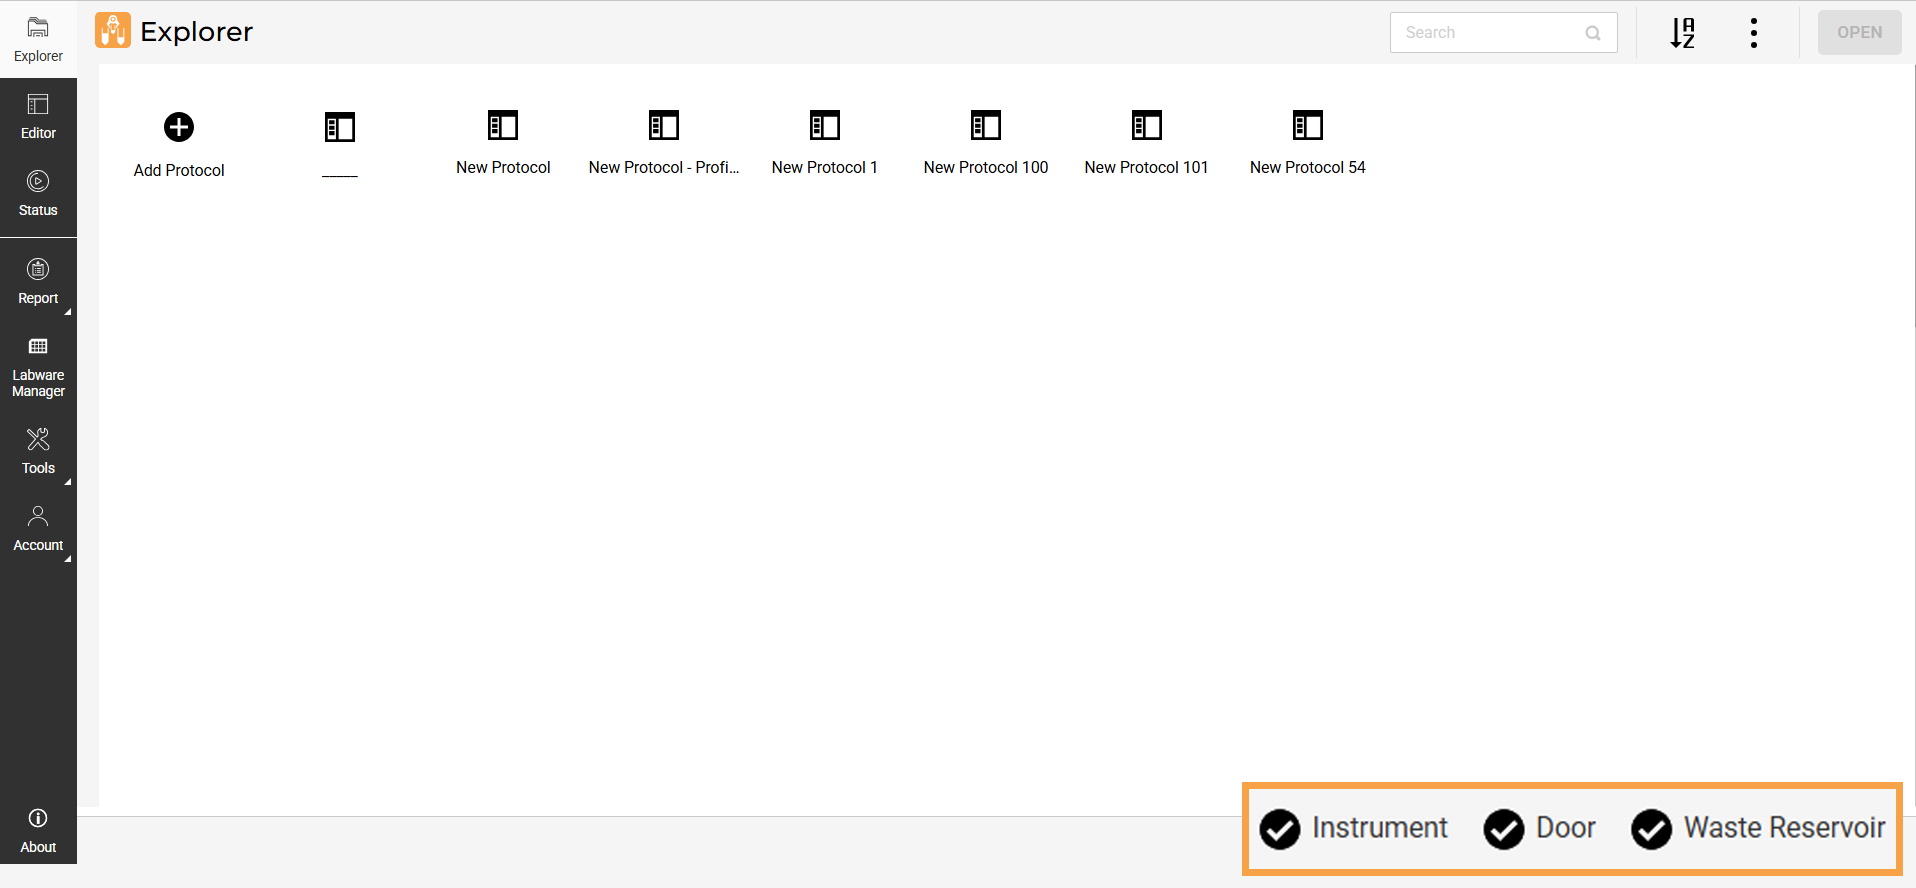The height and width of the screenshot is (888, 1916).
Task: Click the Instrument status checkmark
Action: click(1279, 829)
